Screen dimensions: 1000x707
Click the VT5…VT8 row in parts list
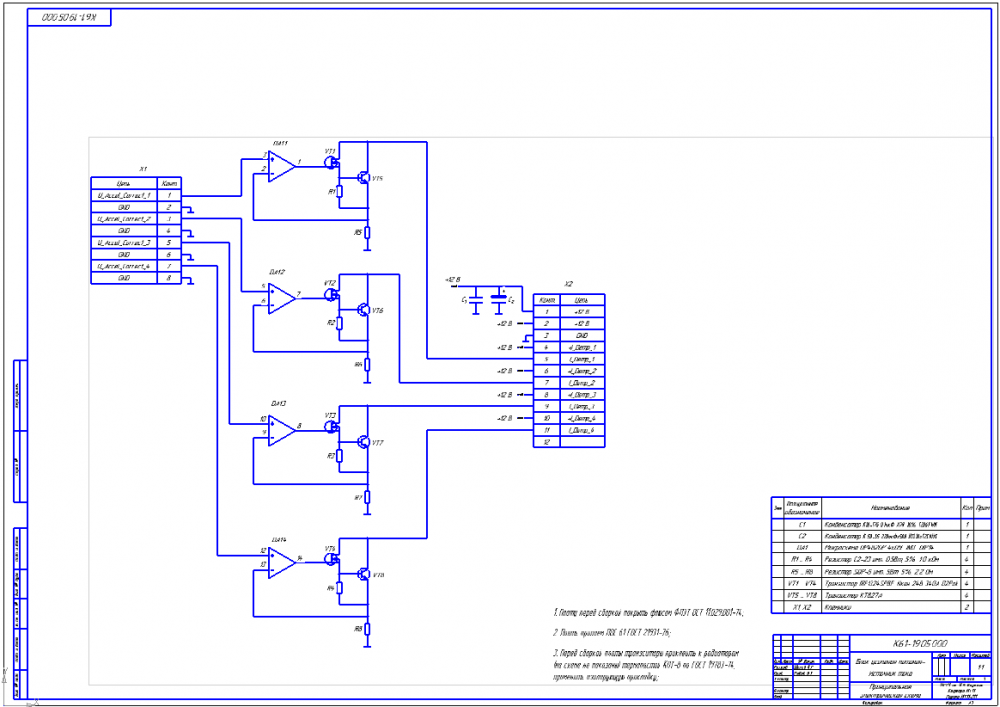click(880, 594)
